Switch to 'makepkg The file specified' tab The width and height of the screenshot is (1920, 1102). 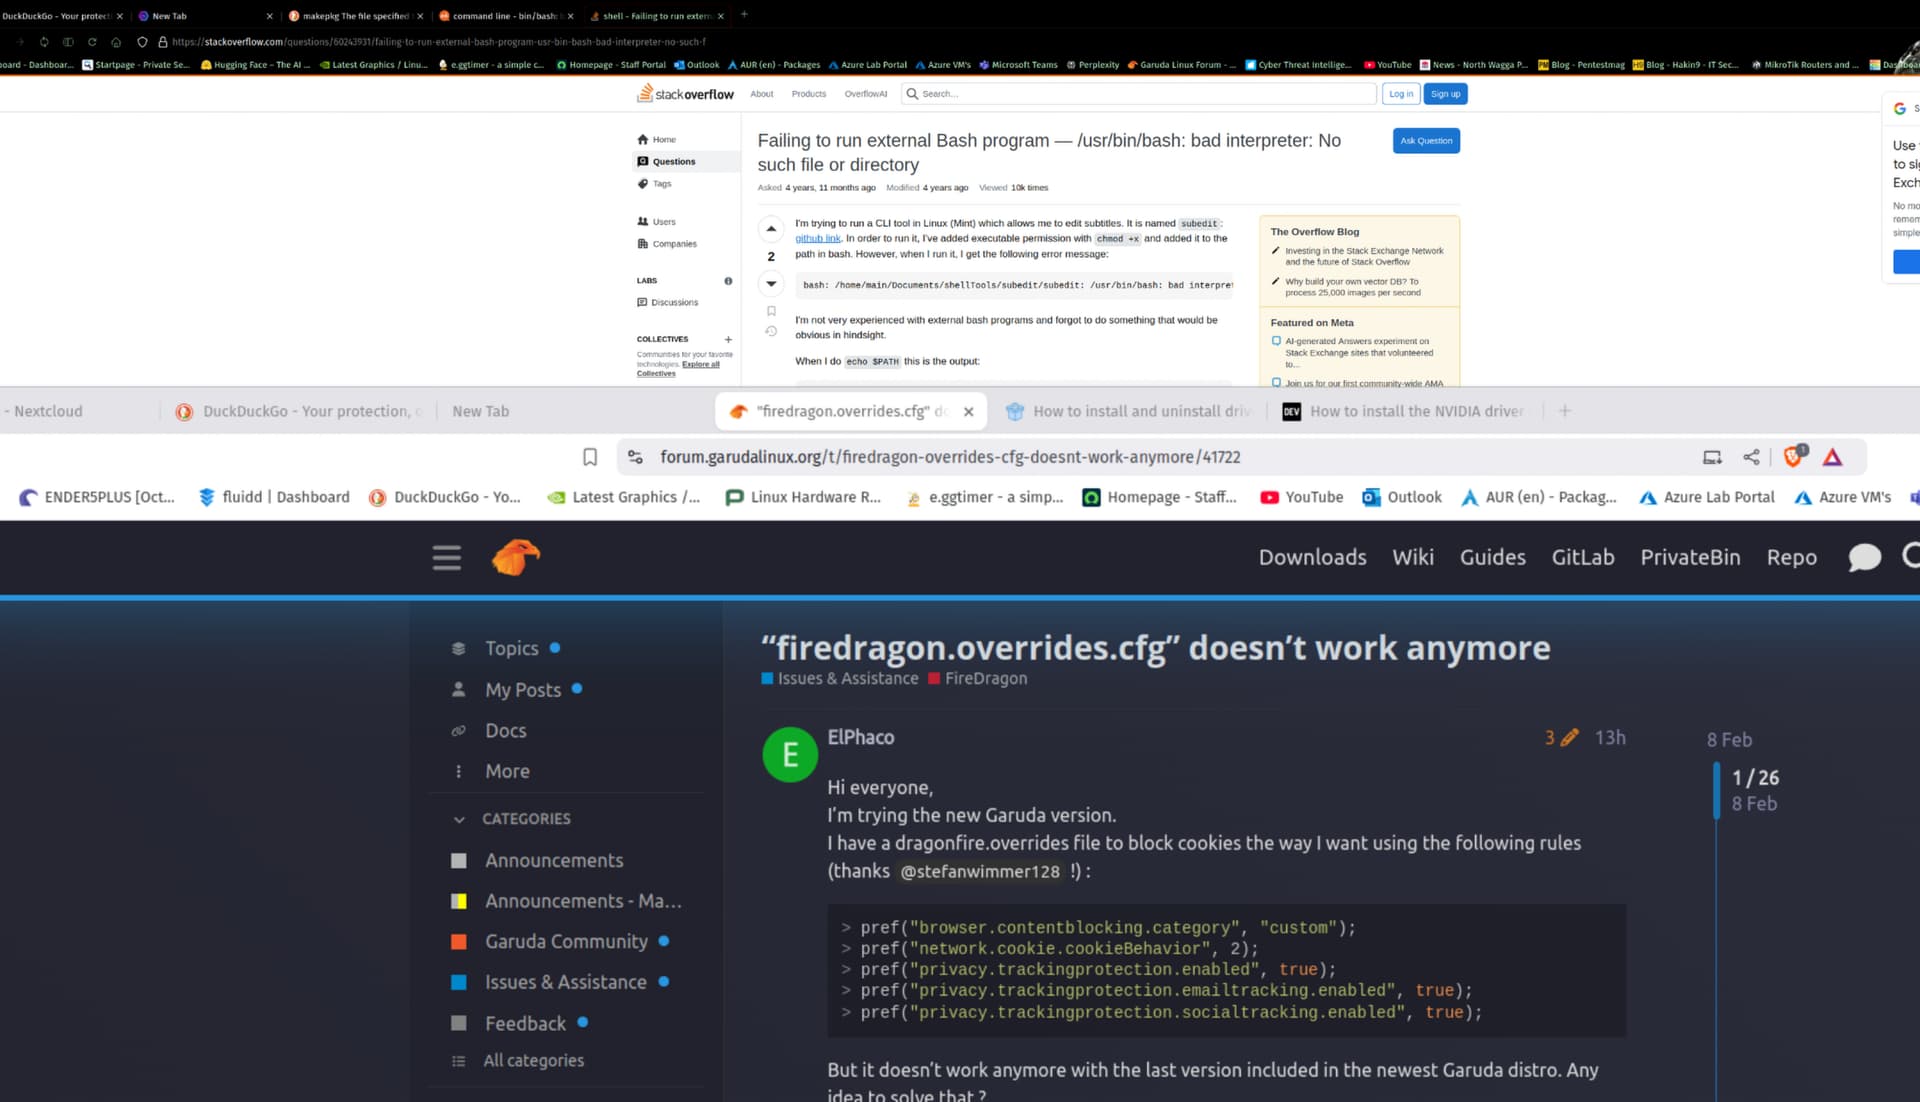click(355, 16)
